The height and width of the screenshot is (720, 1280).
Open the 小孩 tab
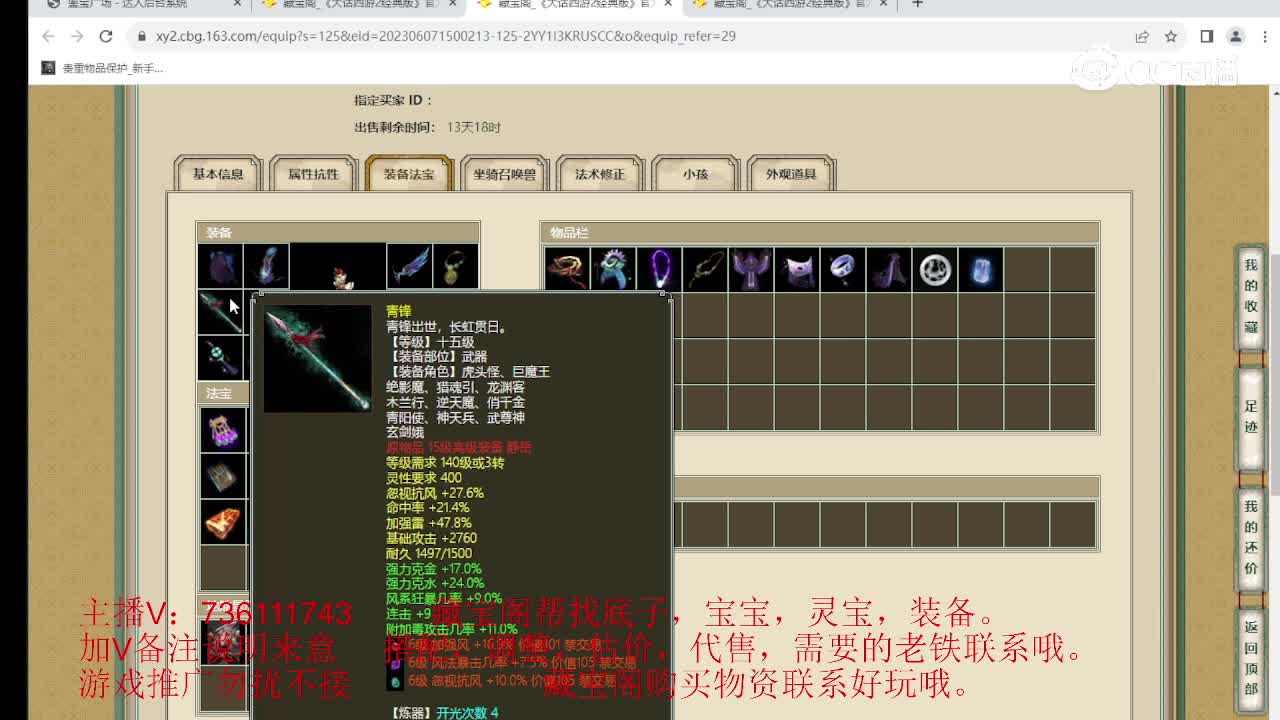(695, 174)
